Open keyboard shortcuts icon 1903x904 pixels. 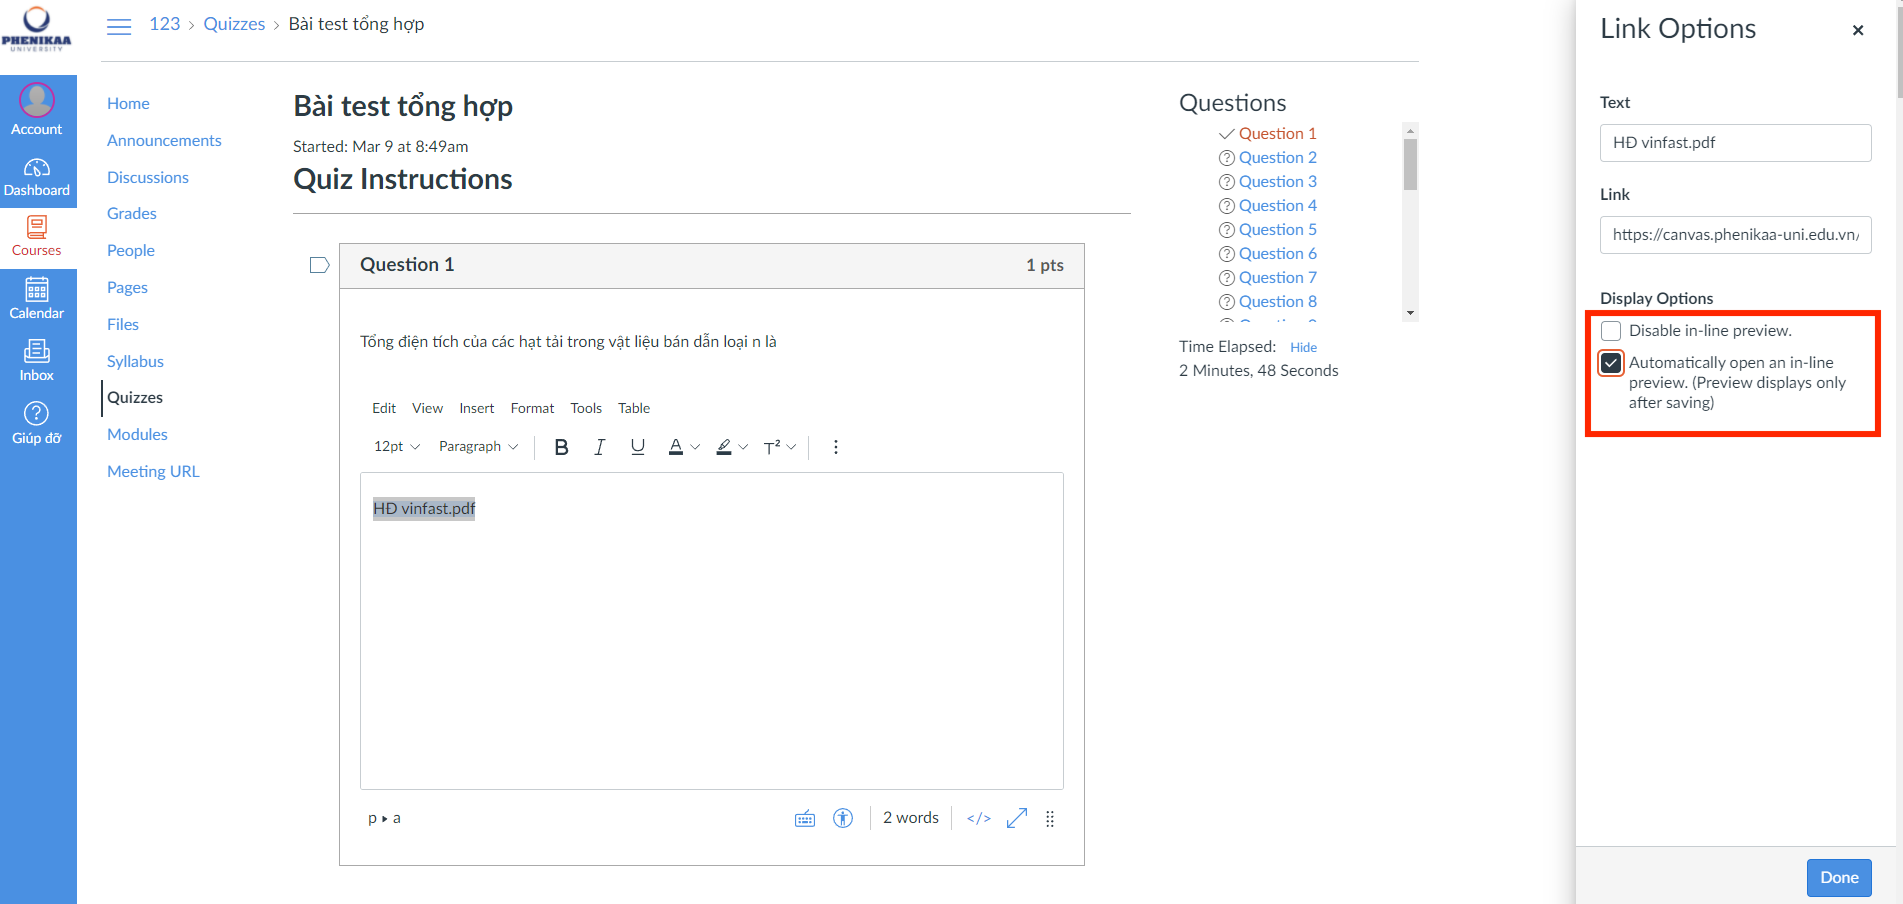coord(805,818)
